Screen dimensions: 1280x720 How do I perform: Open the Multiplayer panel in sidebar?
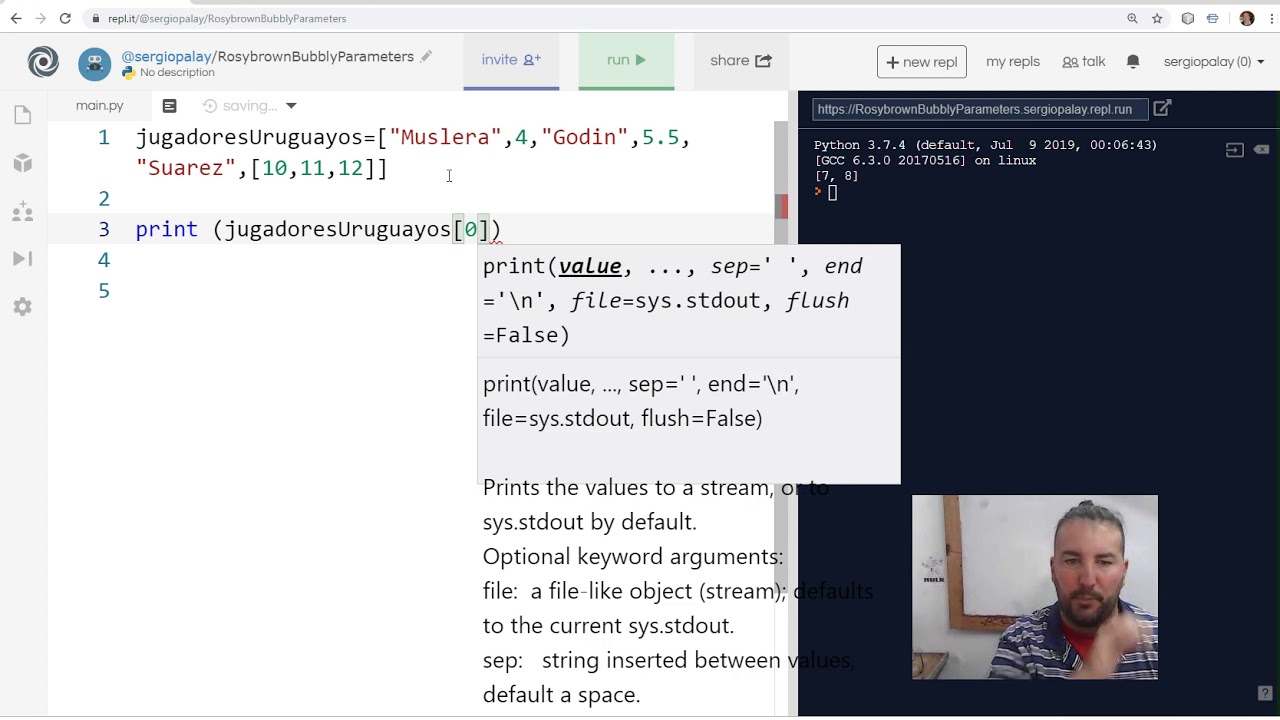(23, 211)
